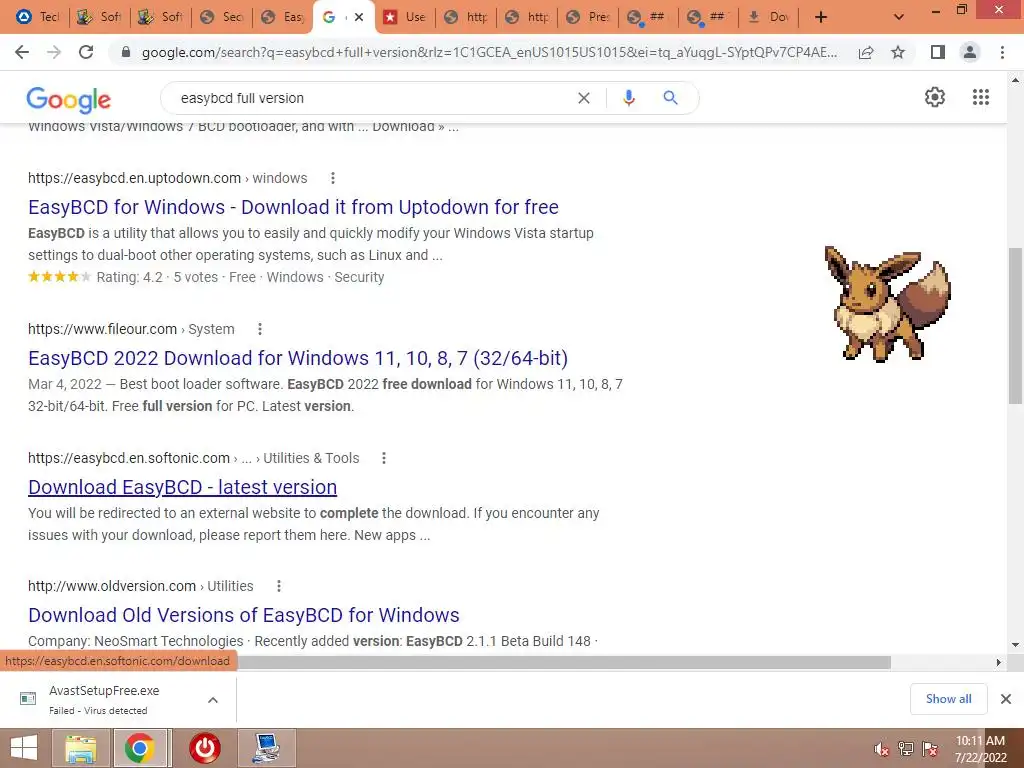Click the vertical scrollbar thumb
This screenshot has height=768, width=1024.
[x=1016, y=326]
